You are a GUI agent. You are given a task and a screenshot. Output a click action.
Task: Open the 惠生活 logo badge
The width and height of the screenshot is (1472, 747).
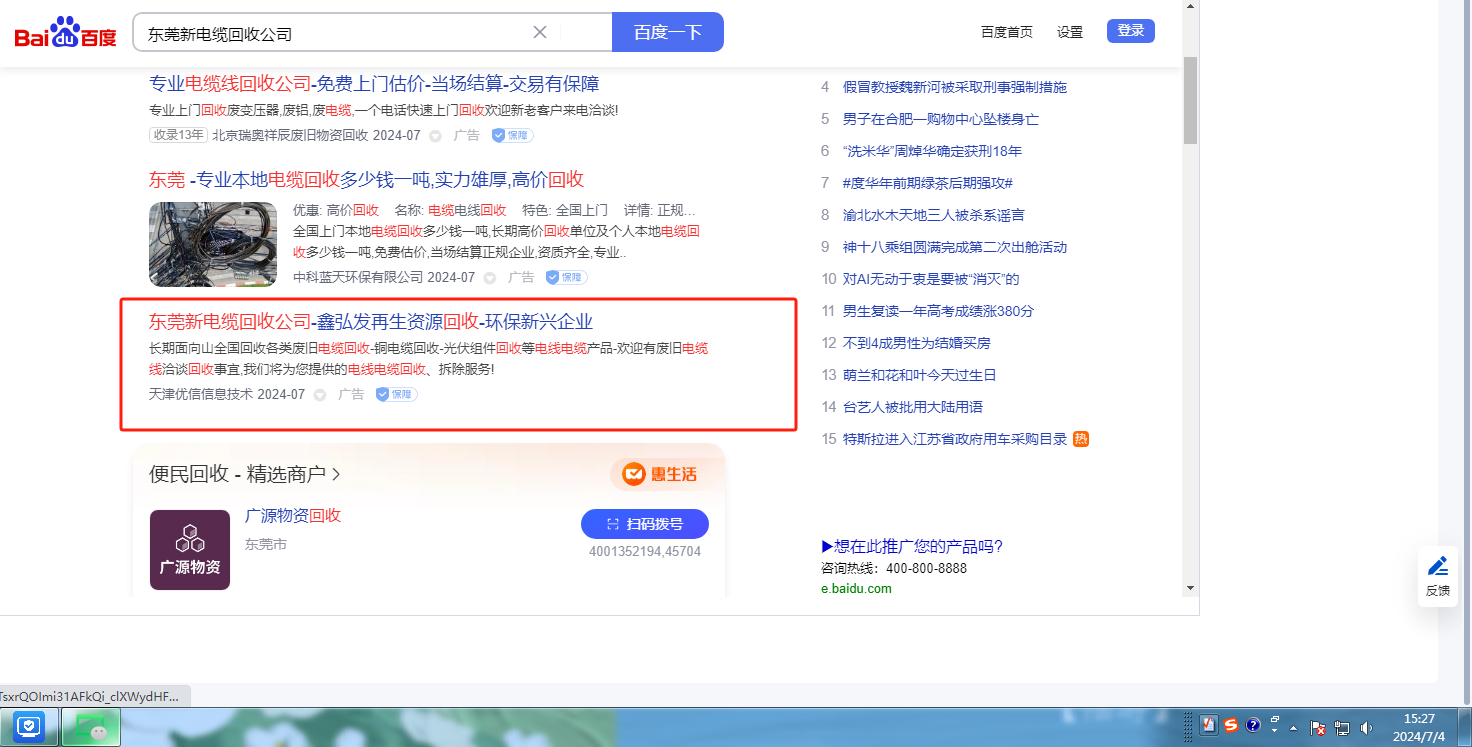pyautogui.click(x=660, y=474)
